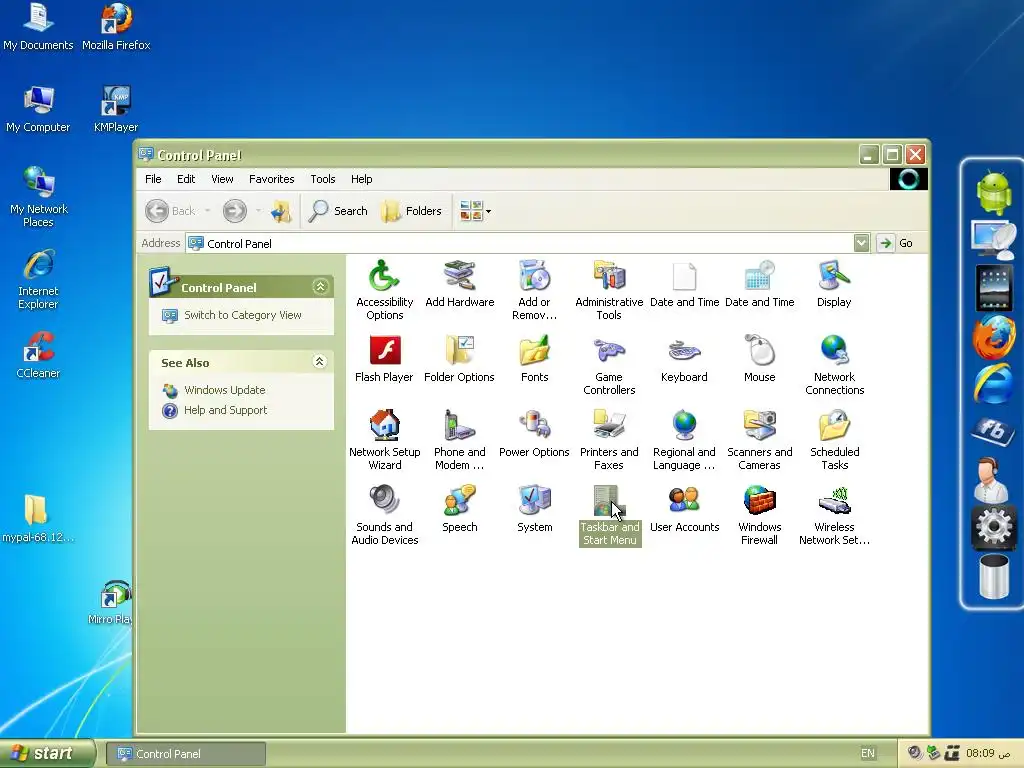Open CCleaner desktop shortcut
Screen dimensions: 1024x768
coord(38,355)
